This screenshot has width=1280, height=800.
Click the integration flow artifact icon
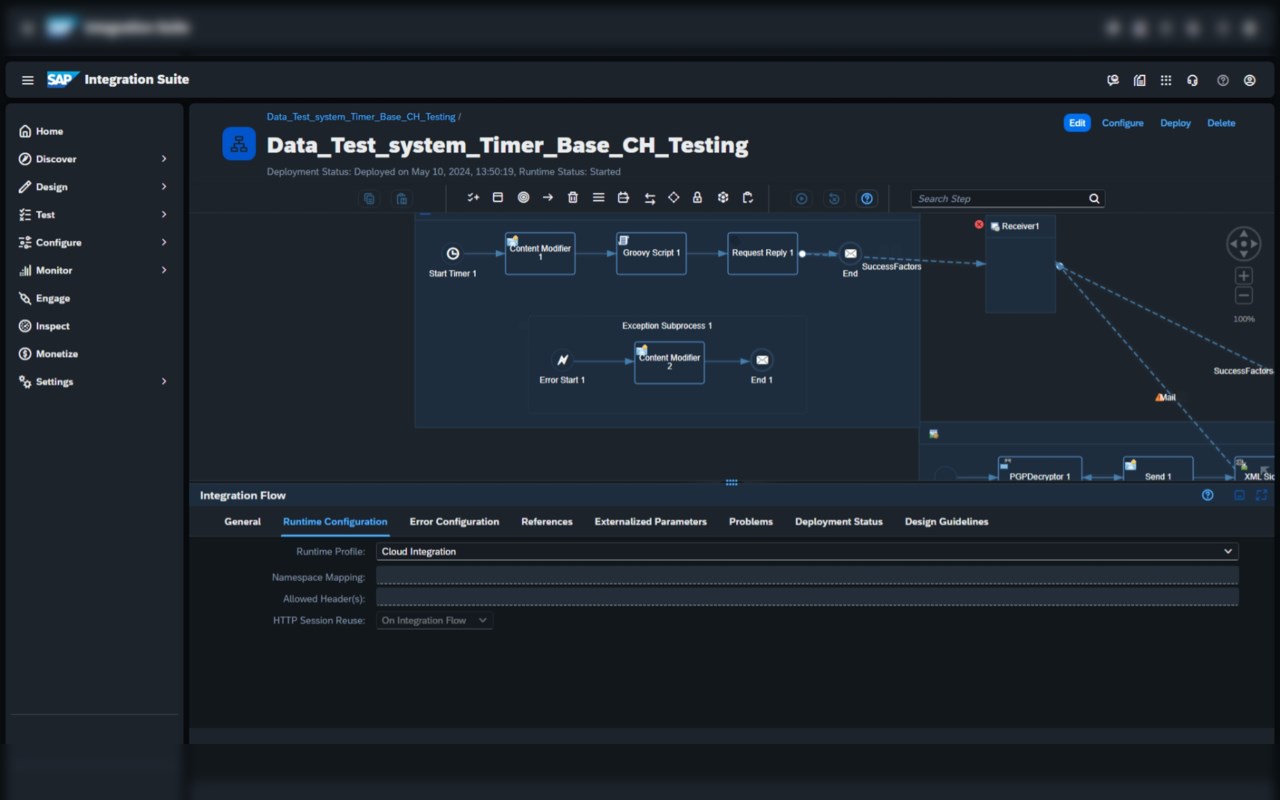[239, 144]
